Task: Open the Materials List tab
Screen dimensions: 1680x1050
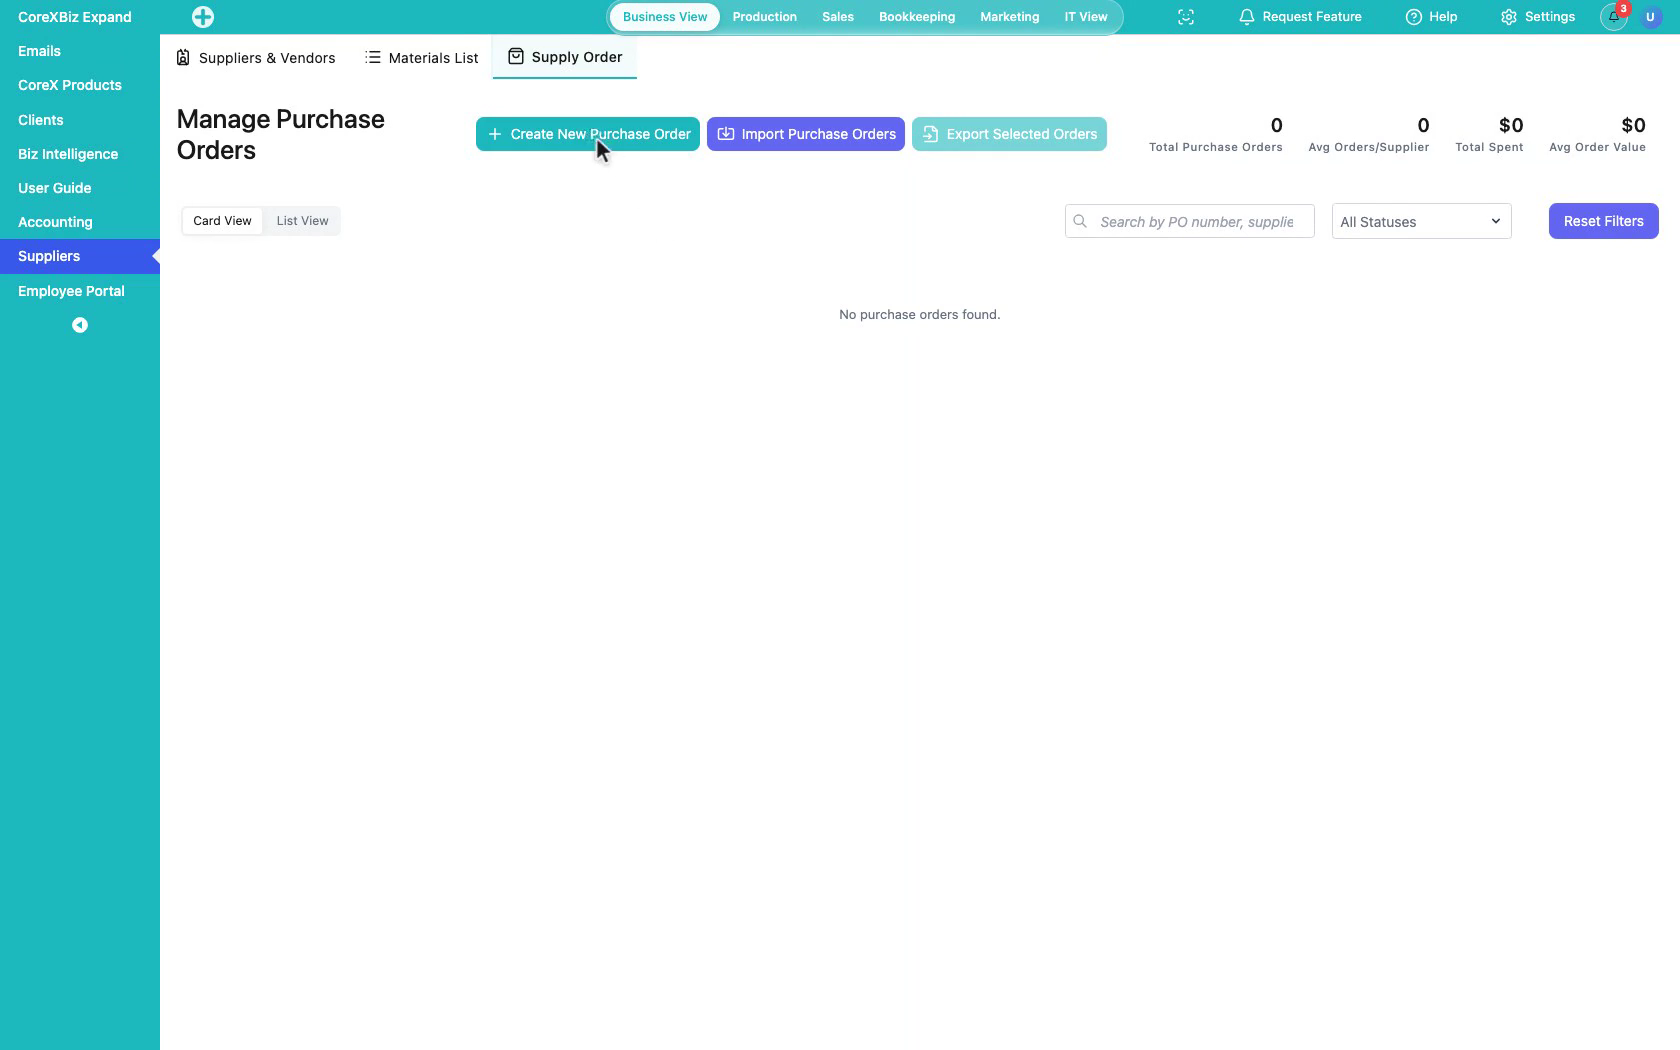Action: (421, 58)
